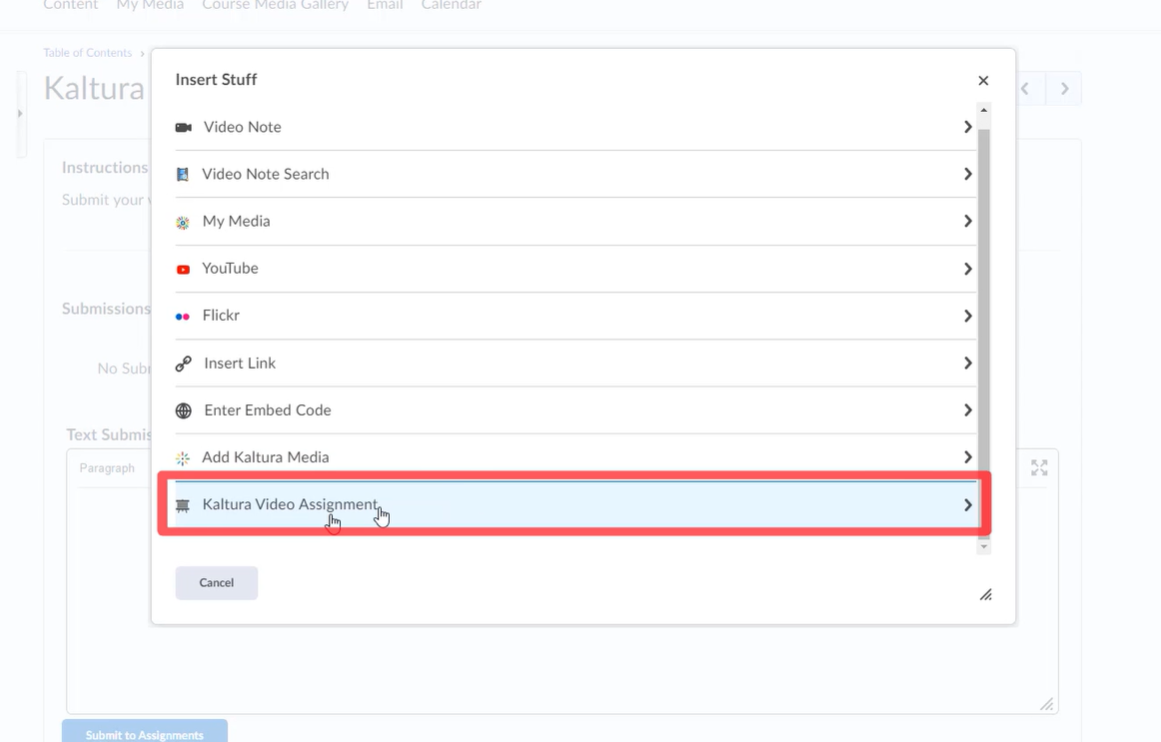
Task: Click Submit to Assignments button
Action: coord(144,732)
